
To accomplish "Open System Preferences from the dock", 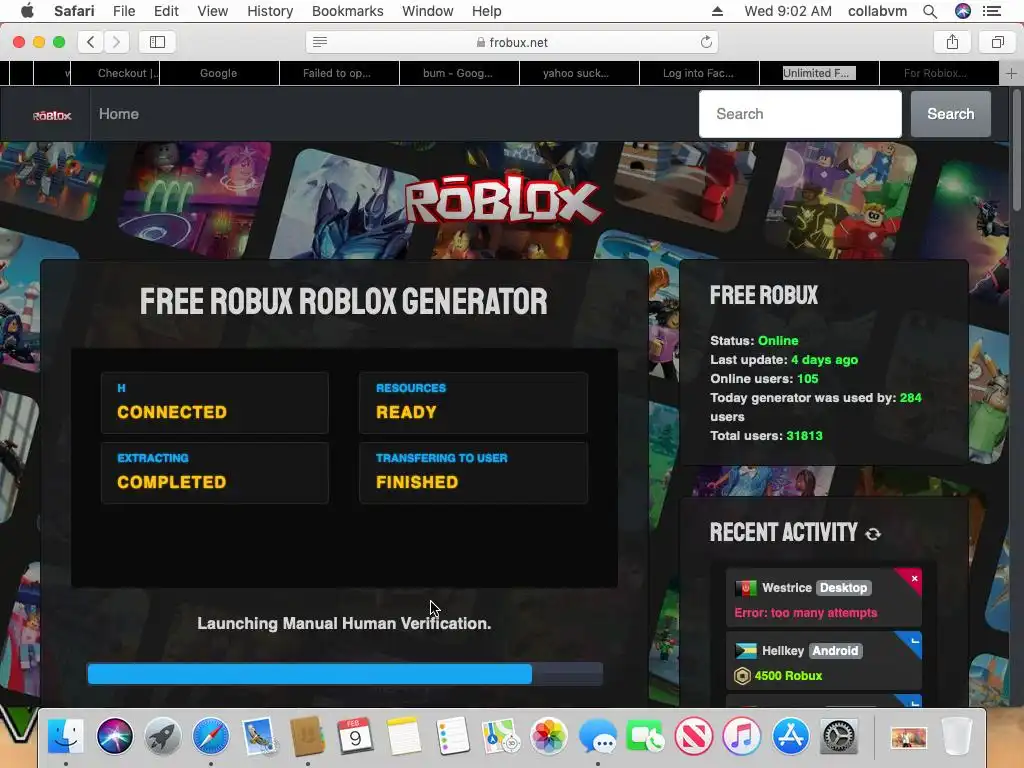I will [839, 736].
